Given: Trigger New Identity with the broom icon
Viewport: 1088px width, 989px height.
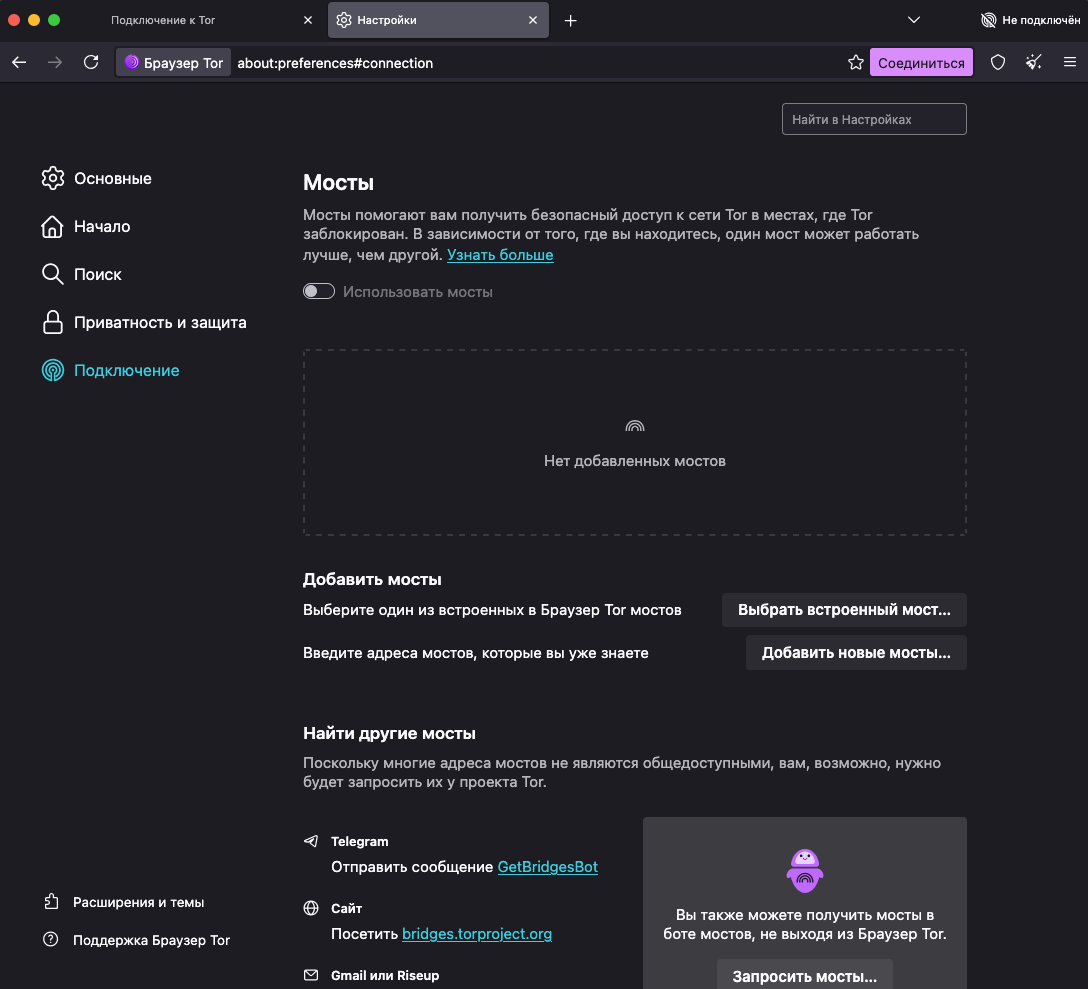Looking at the screenshot, I should tap(1034, 61).
